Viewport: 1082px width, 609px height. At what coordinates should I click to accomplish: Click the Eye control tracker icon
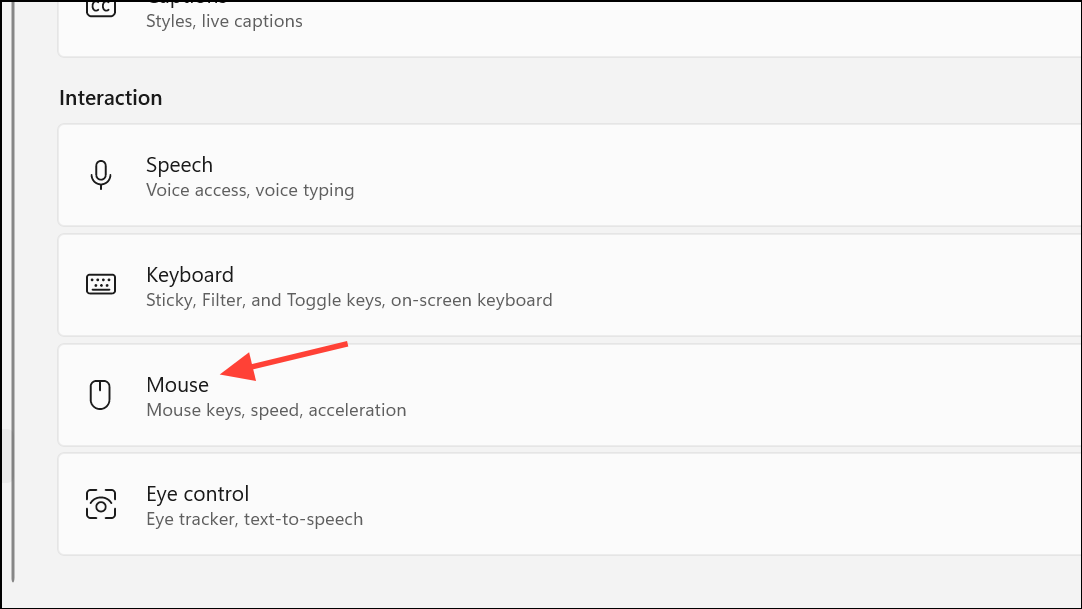tap(101, 504)
